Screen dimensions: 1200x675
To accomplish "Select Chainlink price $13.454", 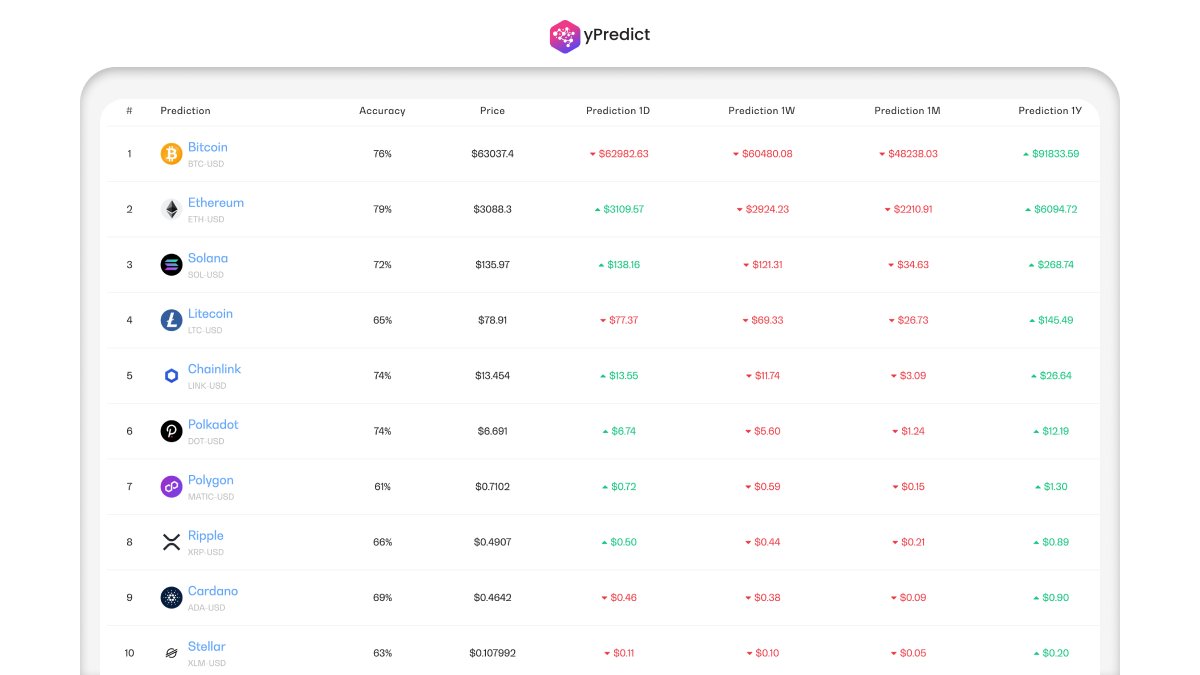I will click(x=492, y=376).
